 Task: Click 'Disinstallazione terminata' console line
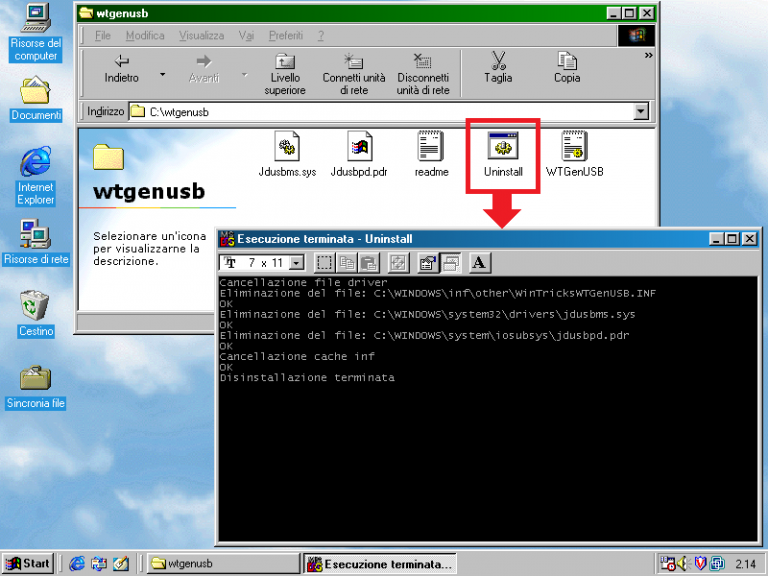click(x=307, y=378)
